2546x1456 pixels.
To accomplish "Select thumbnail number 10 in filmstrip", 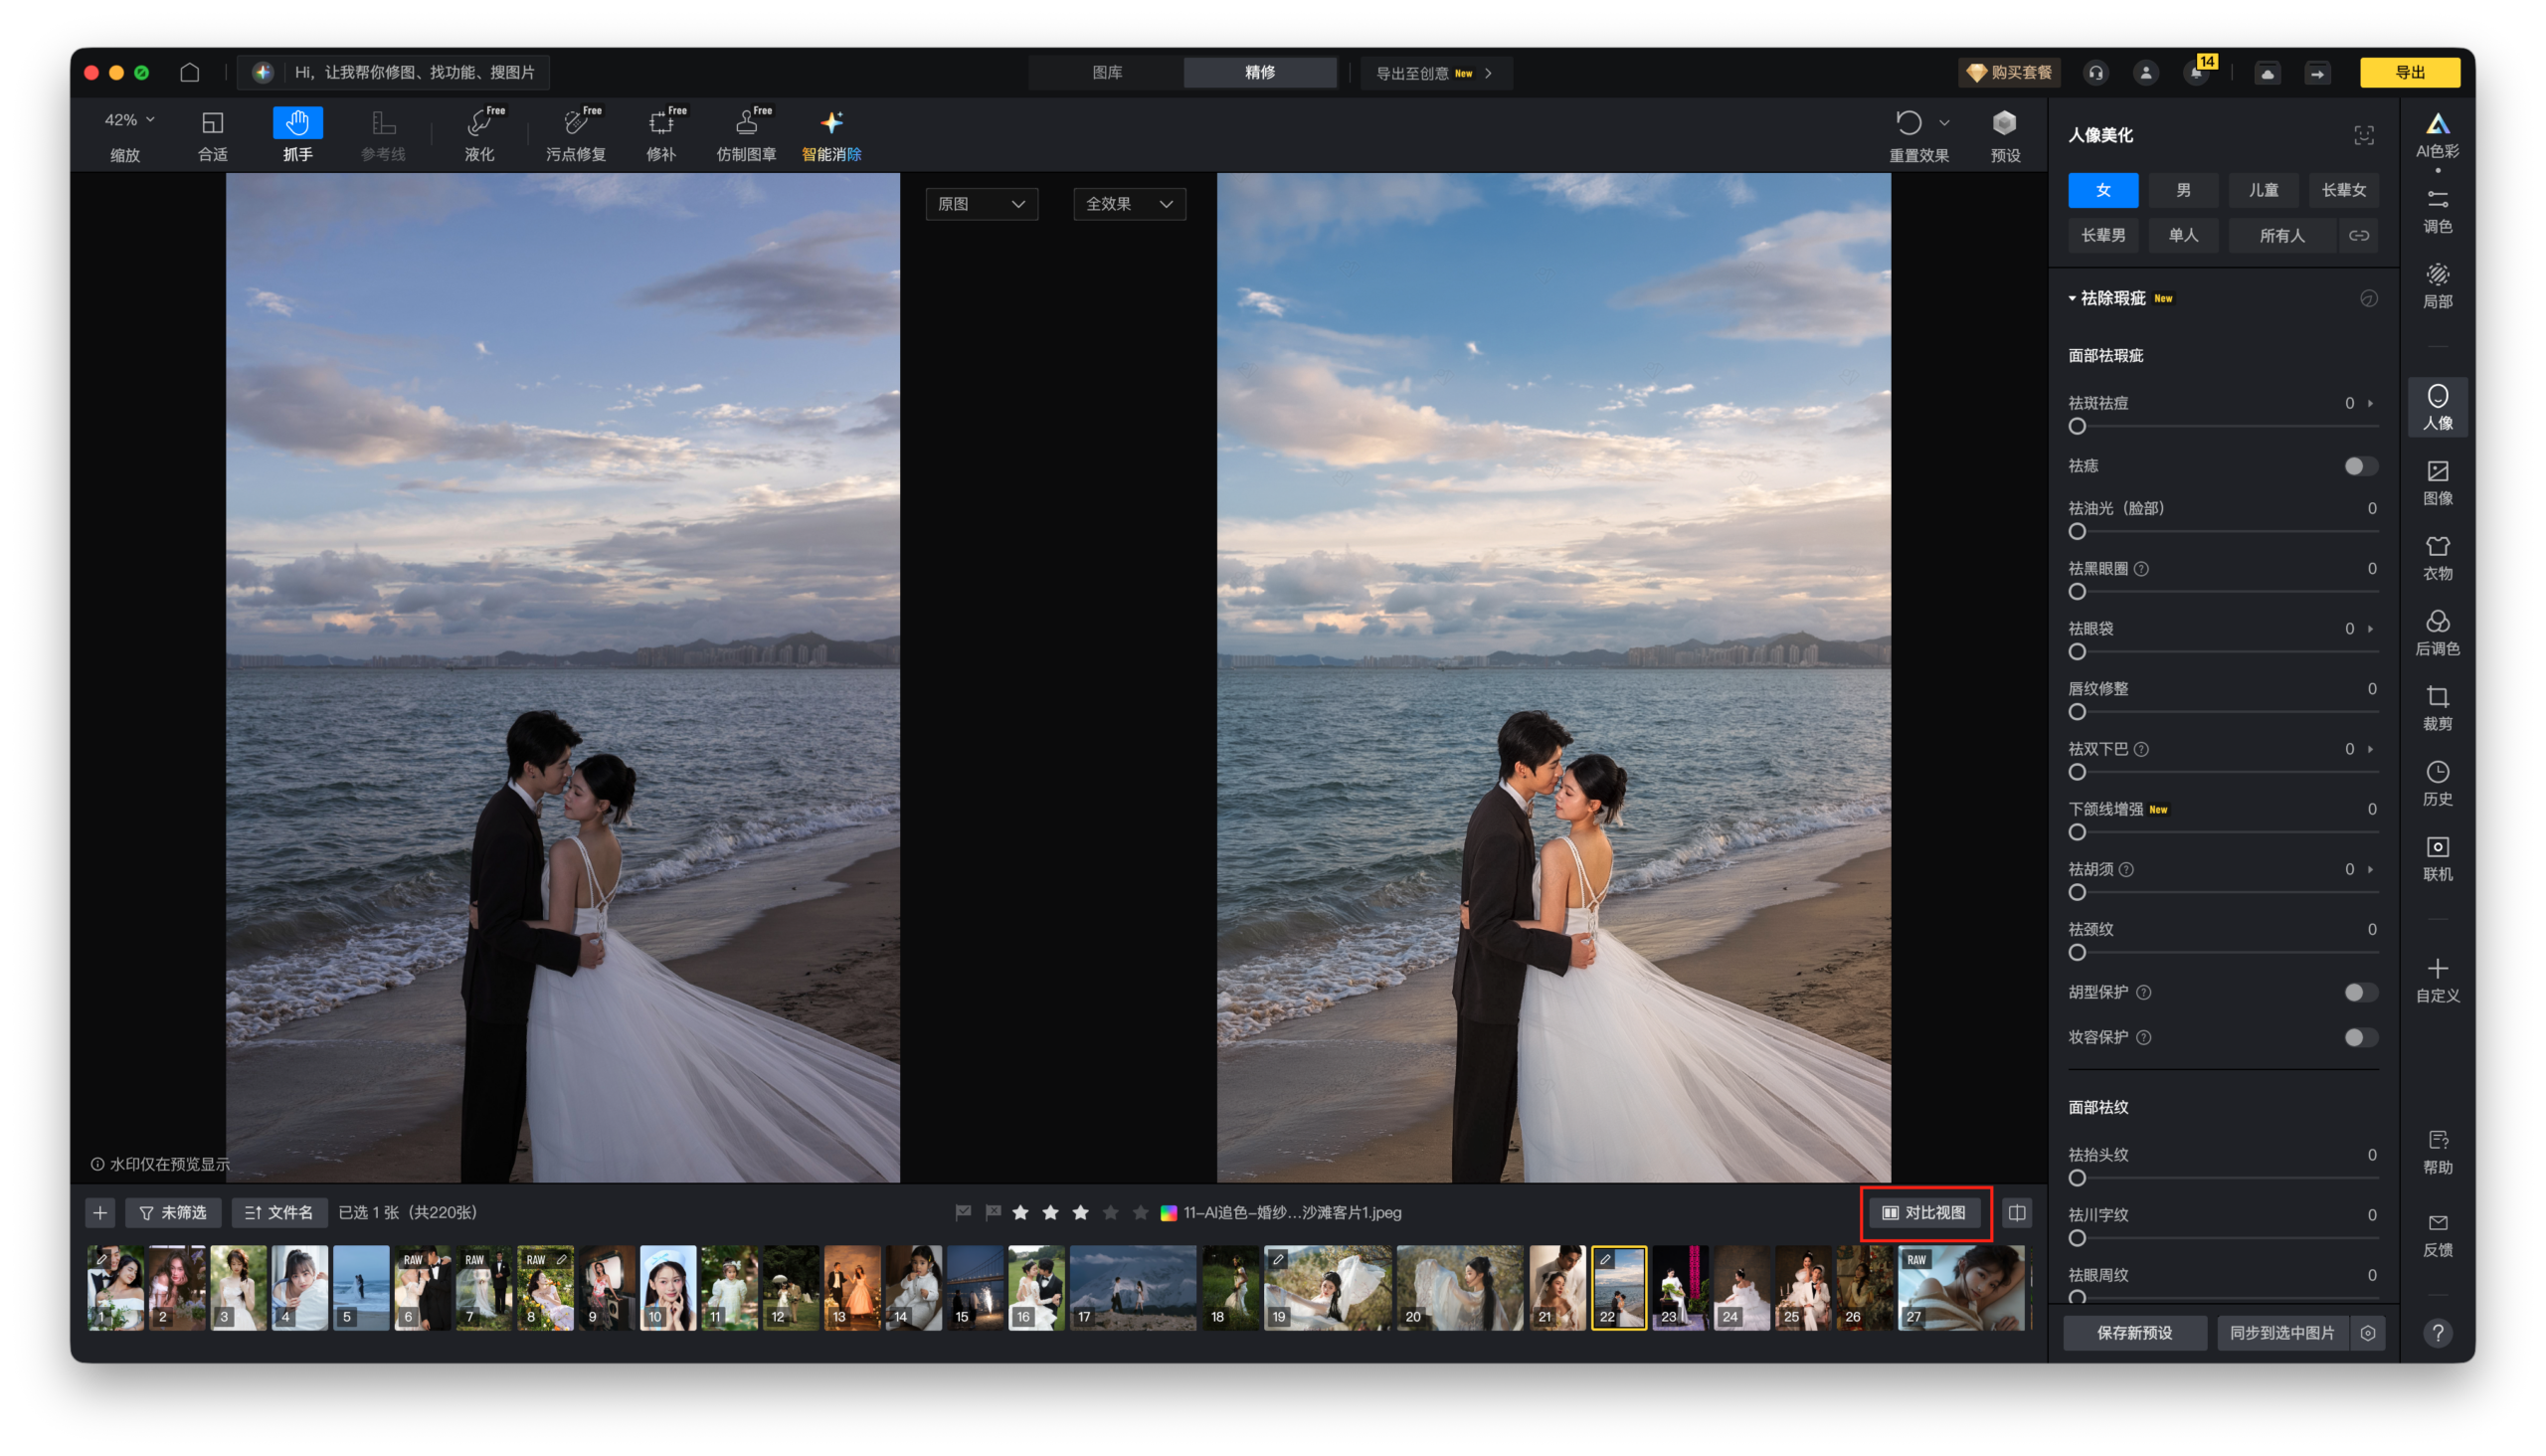I will (x=667, y=1288).
